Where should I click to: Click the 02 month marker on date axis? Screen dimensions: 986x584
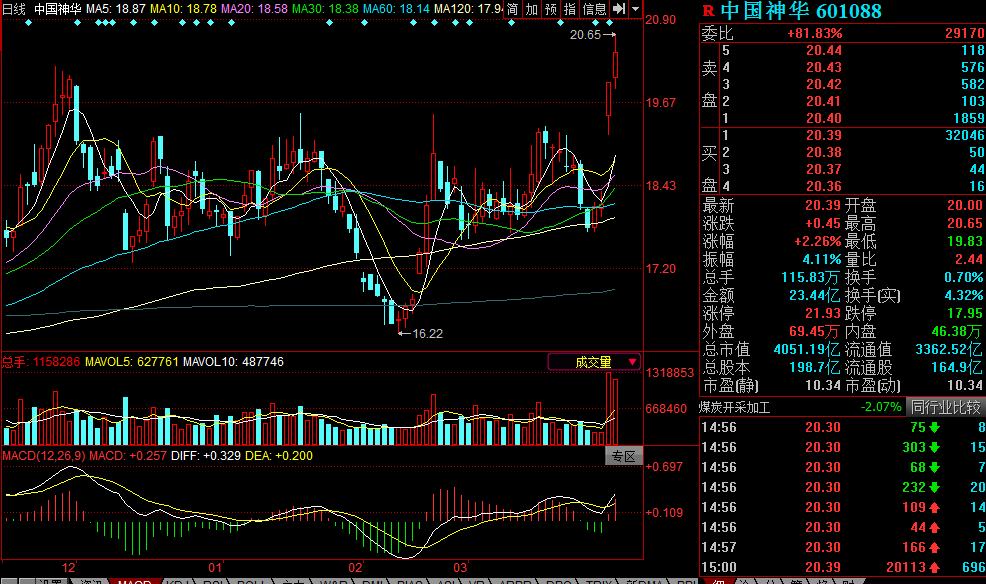356,568
